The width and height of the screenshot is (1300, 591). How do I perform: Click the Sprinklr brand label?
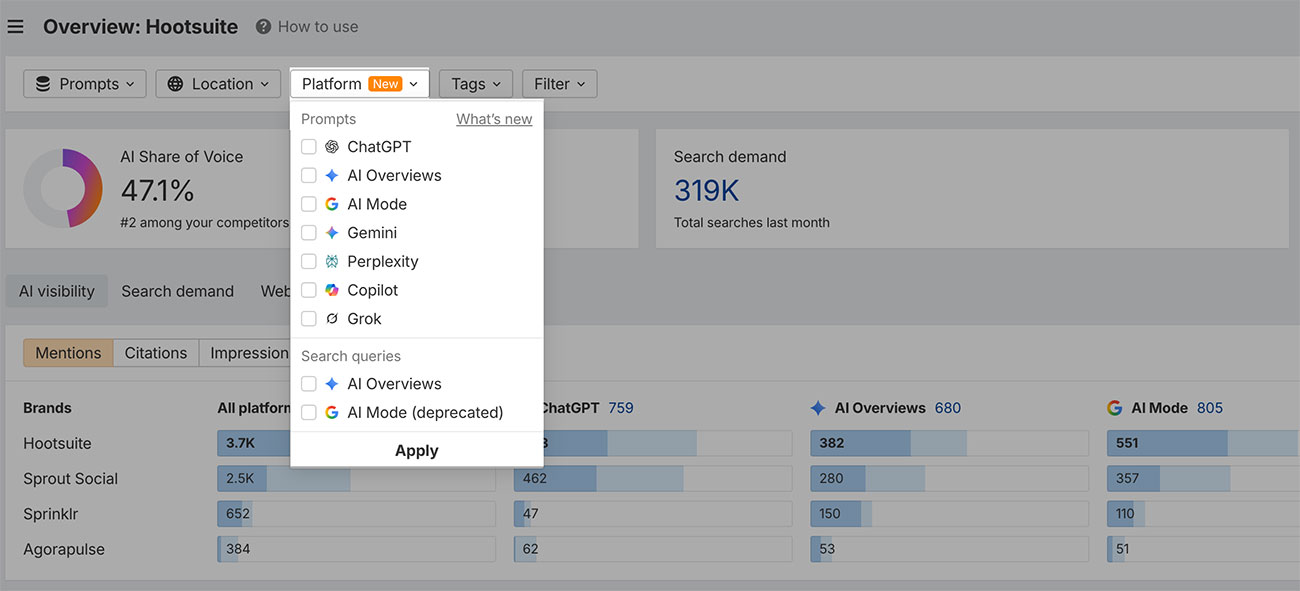tap(51, 514)
